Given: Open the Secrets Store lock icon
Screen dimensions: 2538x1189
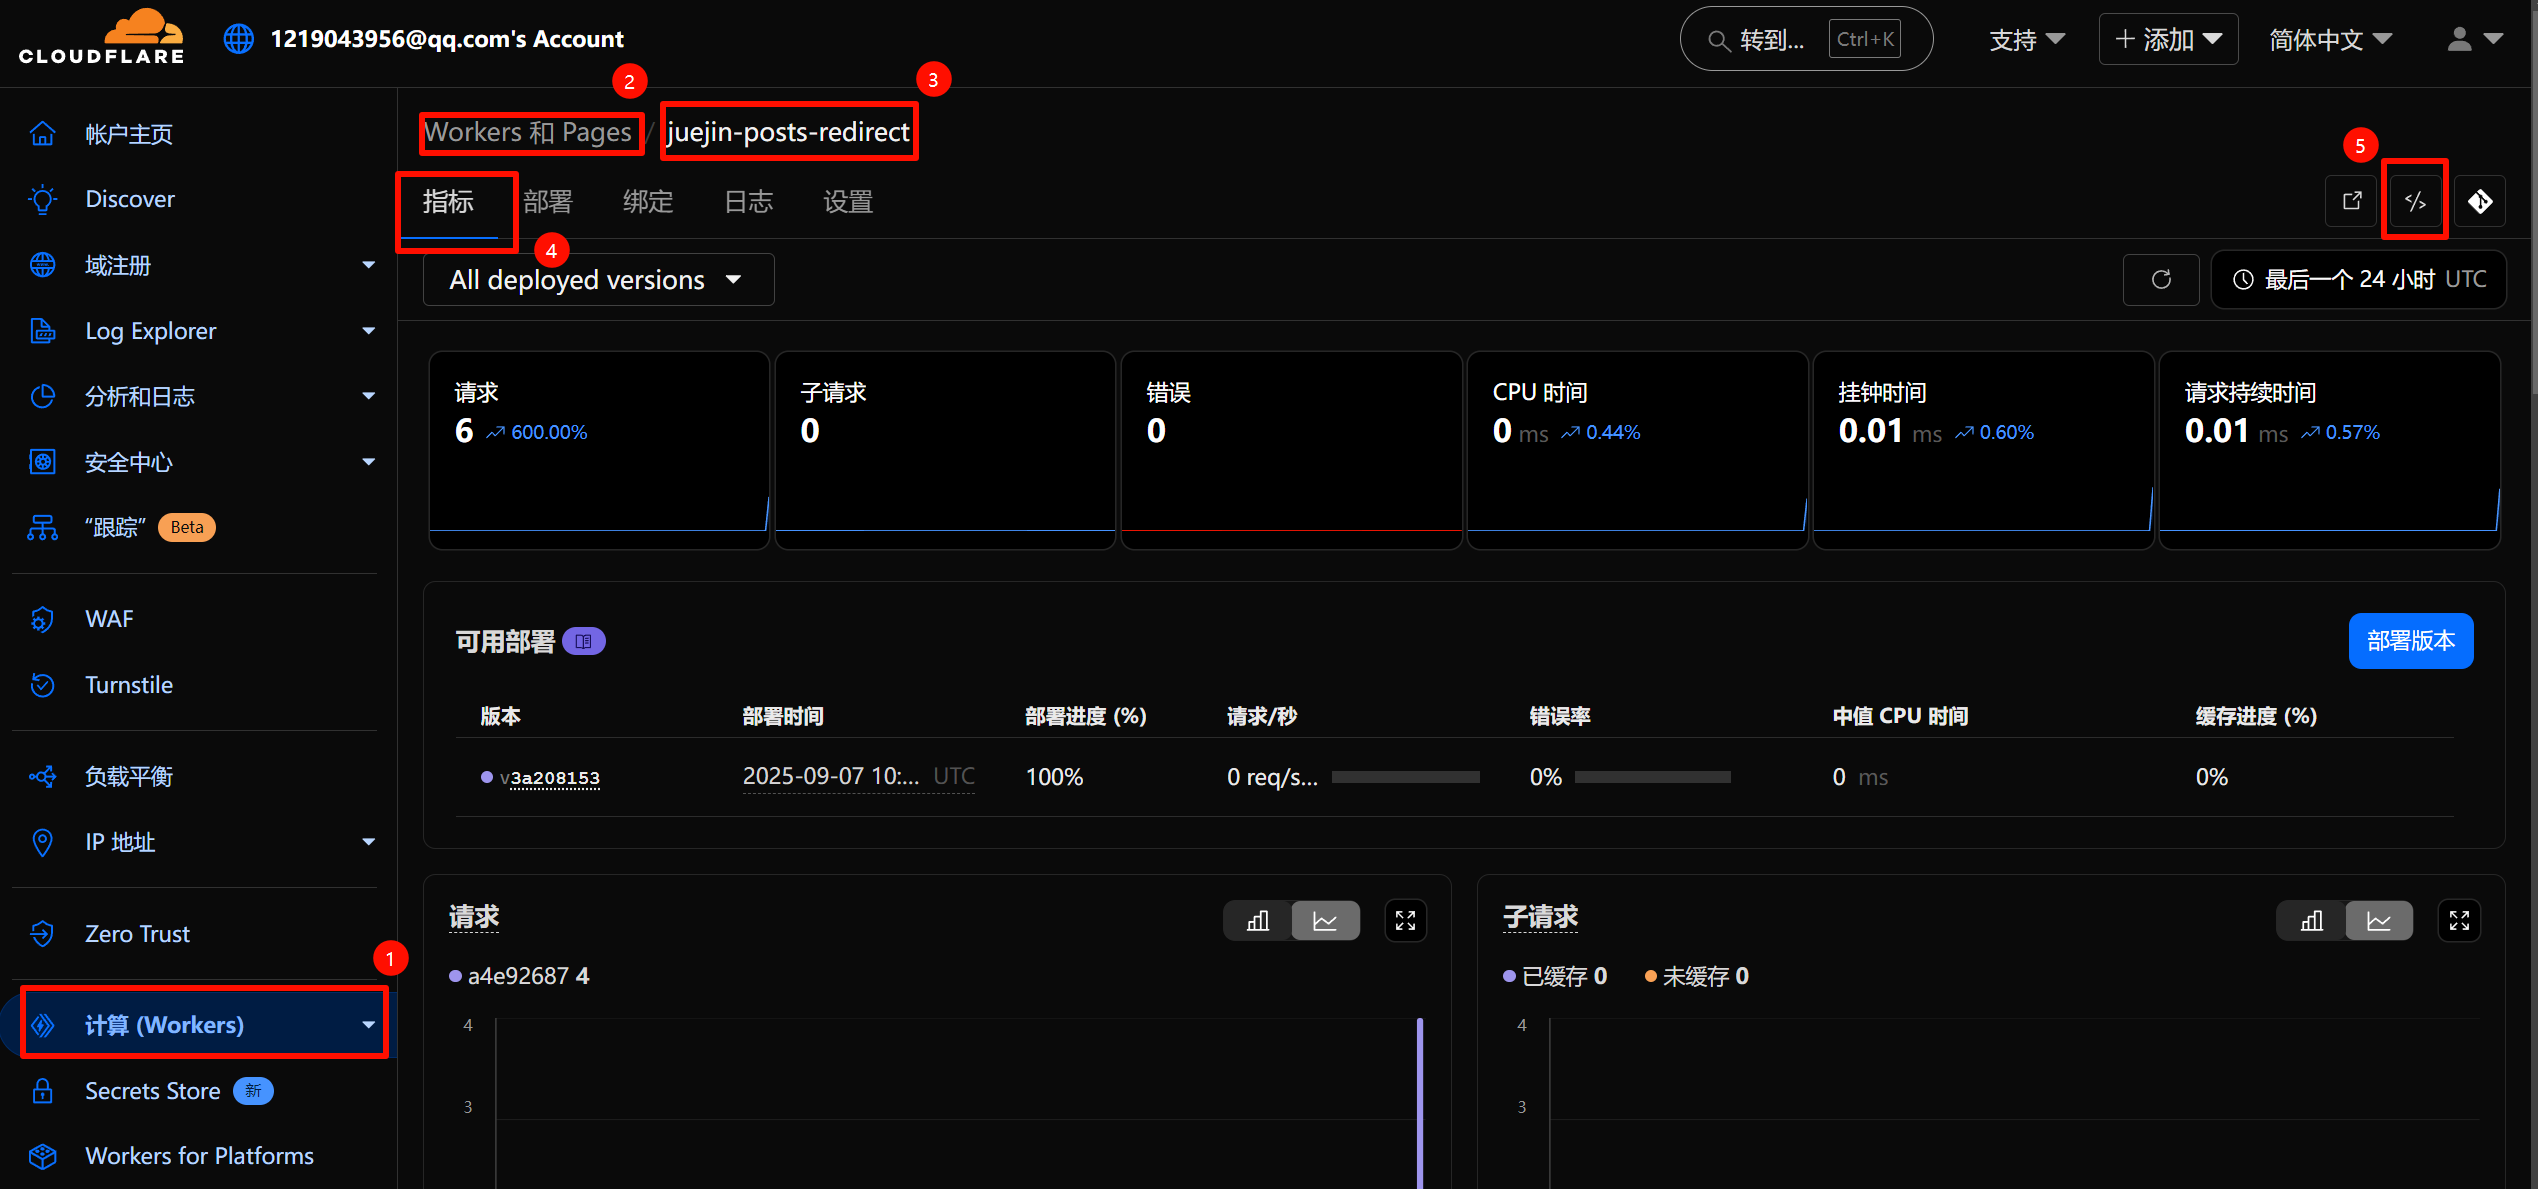Looking at the screenshot, I should [42, 1091].
